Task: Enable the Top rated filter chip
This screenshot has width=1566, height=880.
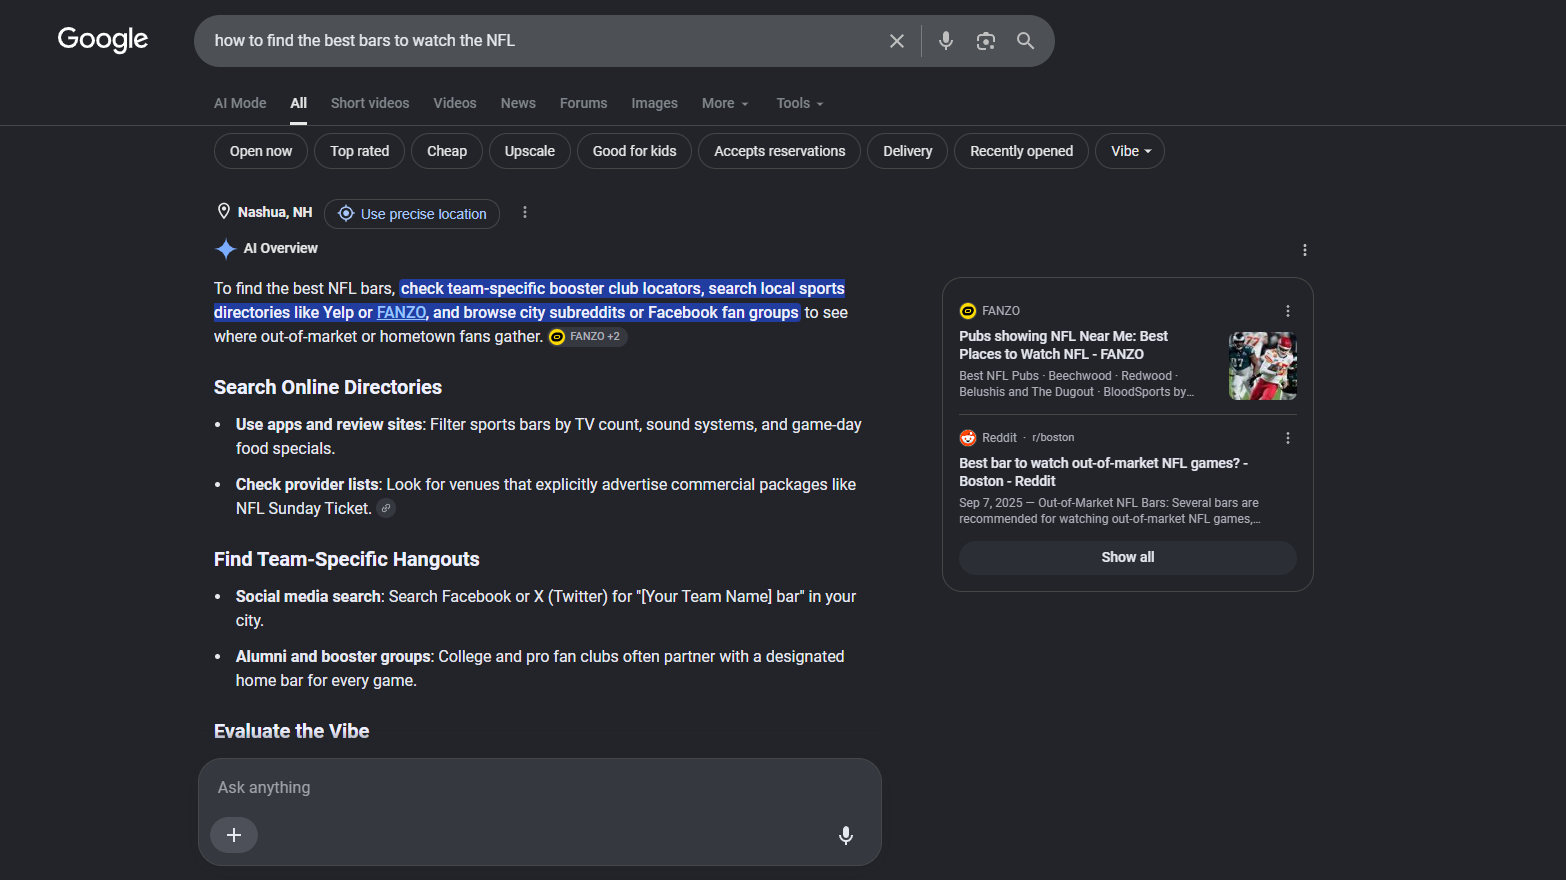Action: pos(360,151)
